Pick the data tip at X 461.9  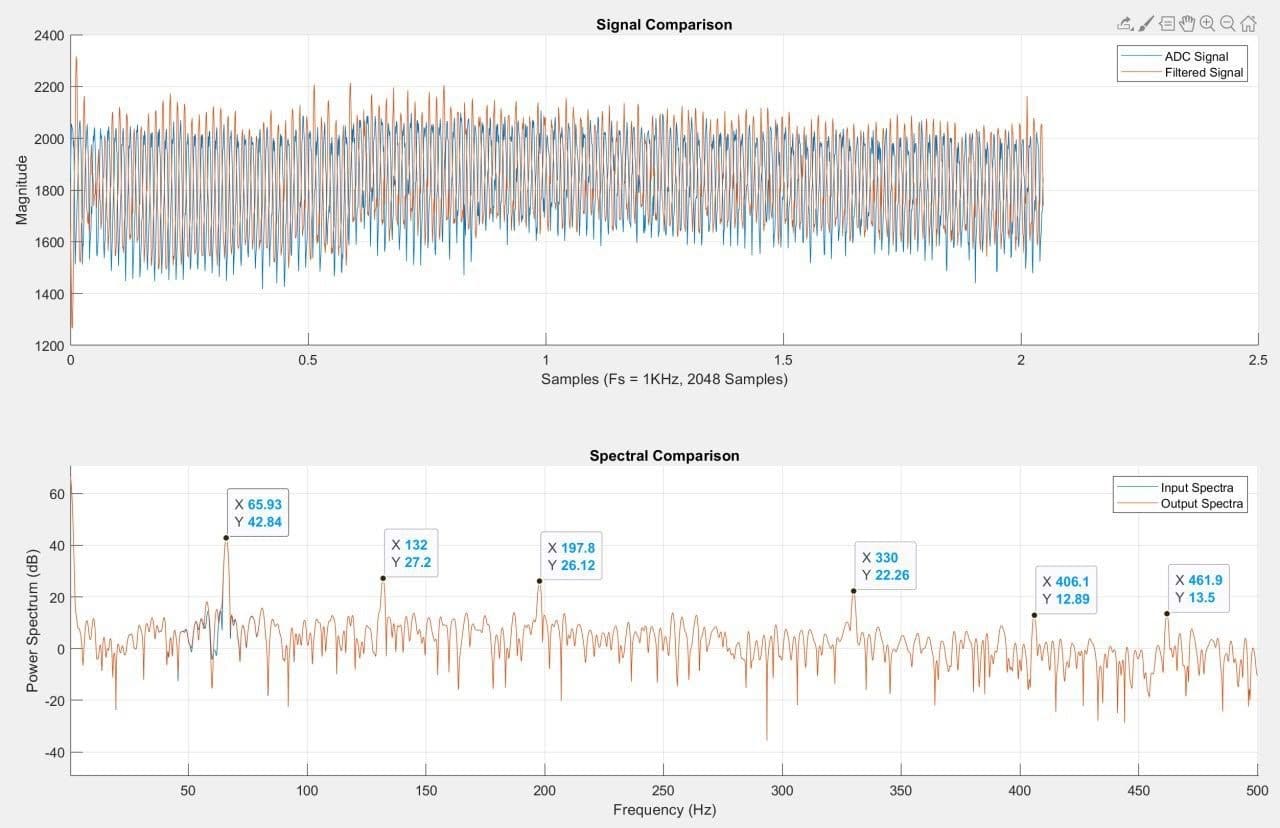1198,589
